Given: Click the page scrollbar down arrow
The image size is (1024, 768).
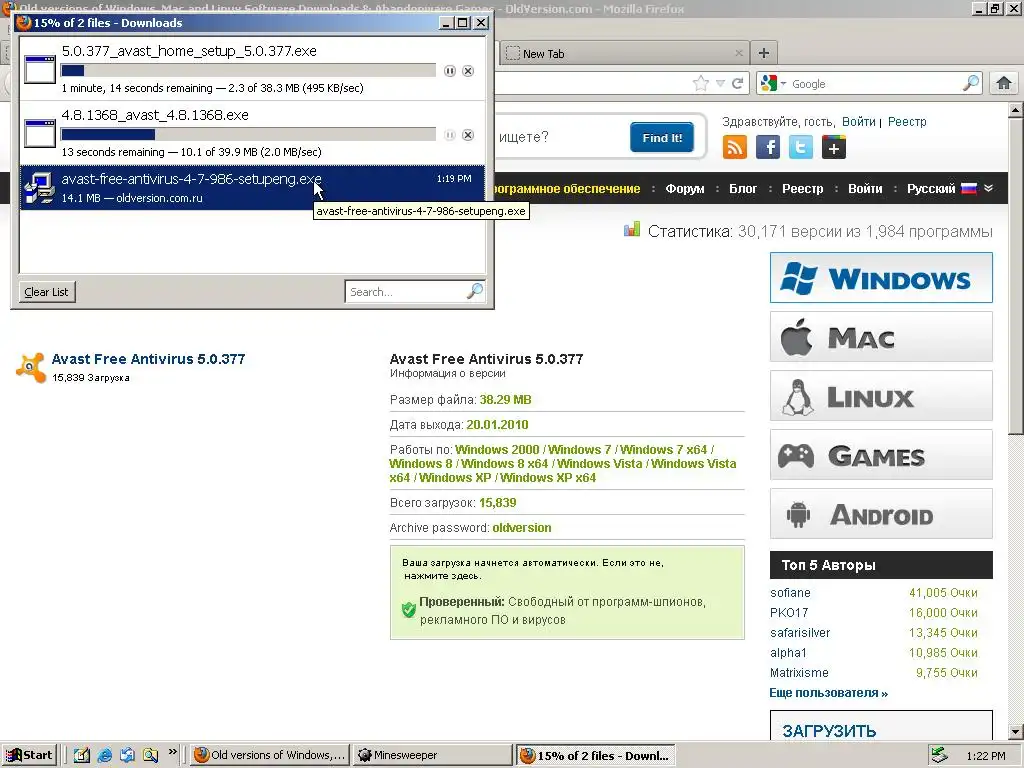Looking at the screenshot, I should click(1016, 732).
